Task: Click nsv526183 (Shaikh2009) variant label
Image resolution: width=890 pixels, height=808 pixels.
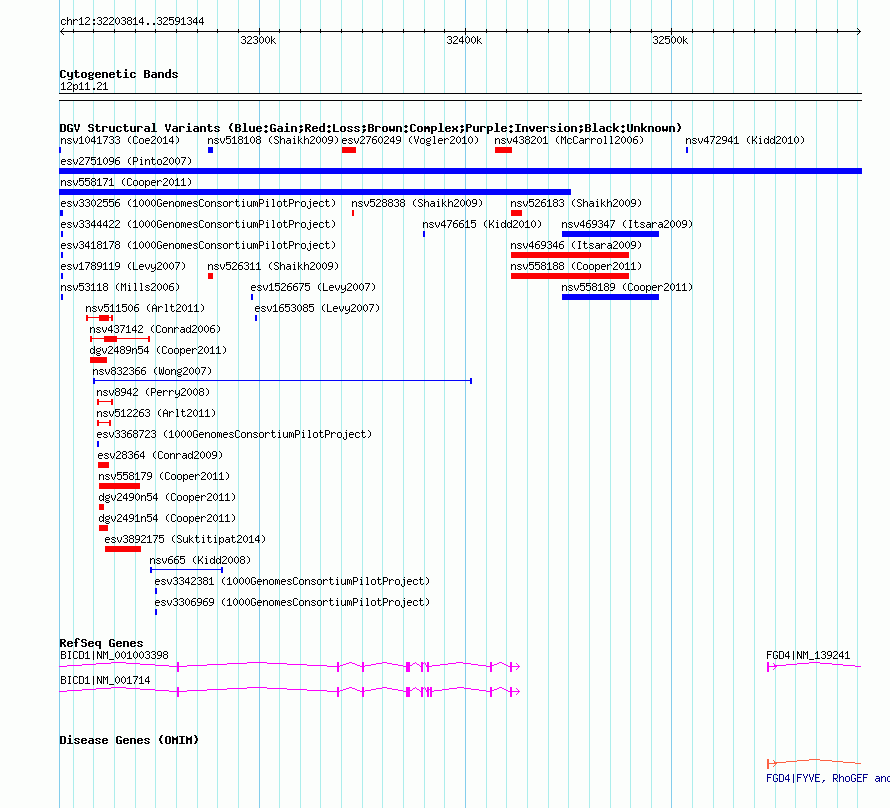Action: tap(576, 203)
